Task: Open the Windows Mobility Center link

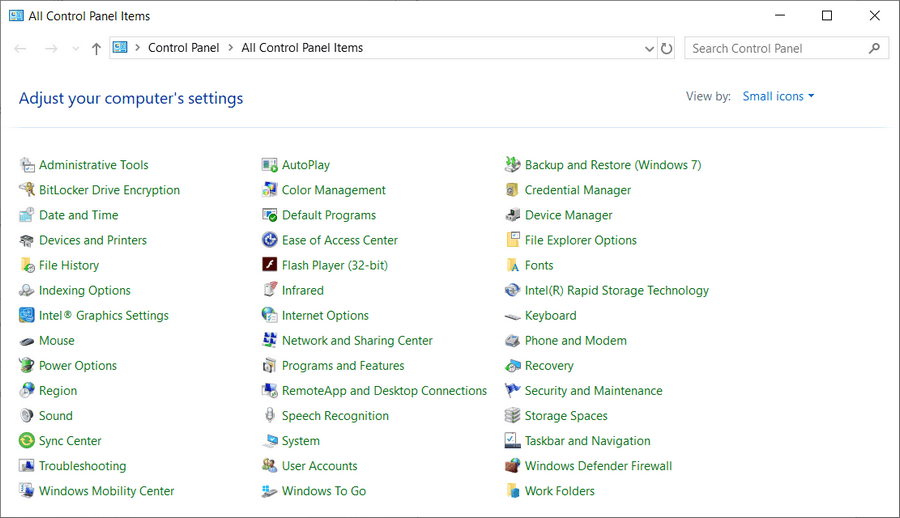Action: (106, 491)
